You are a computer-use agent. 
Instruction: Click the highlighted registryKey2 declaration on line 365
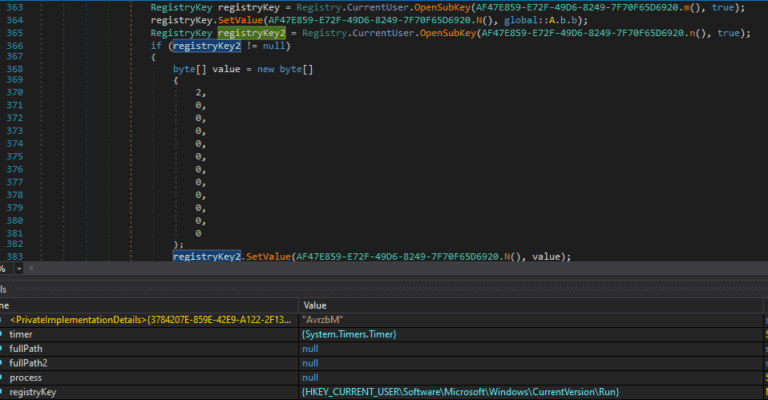click(252, 33)
